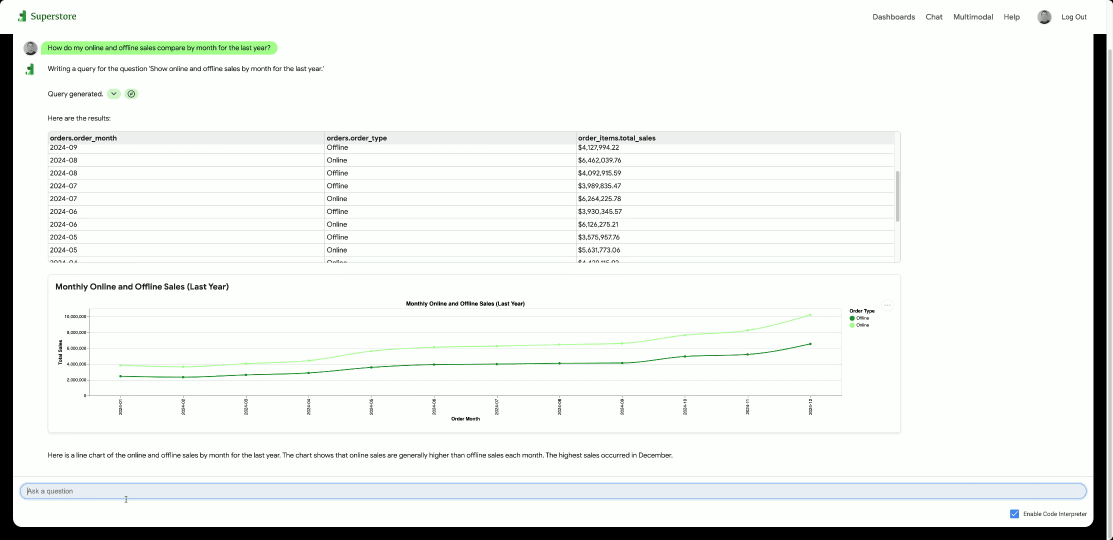
Task: Click the Log Out link
Action: pyautogui.click(x=1074, y=17)
